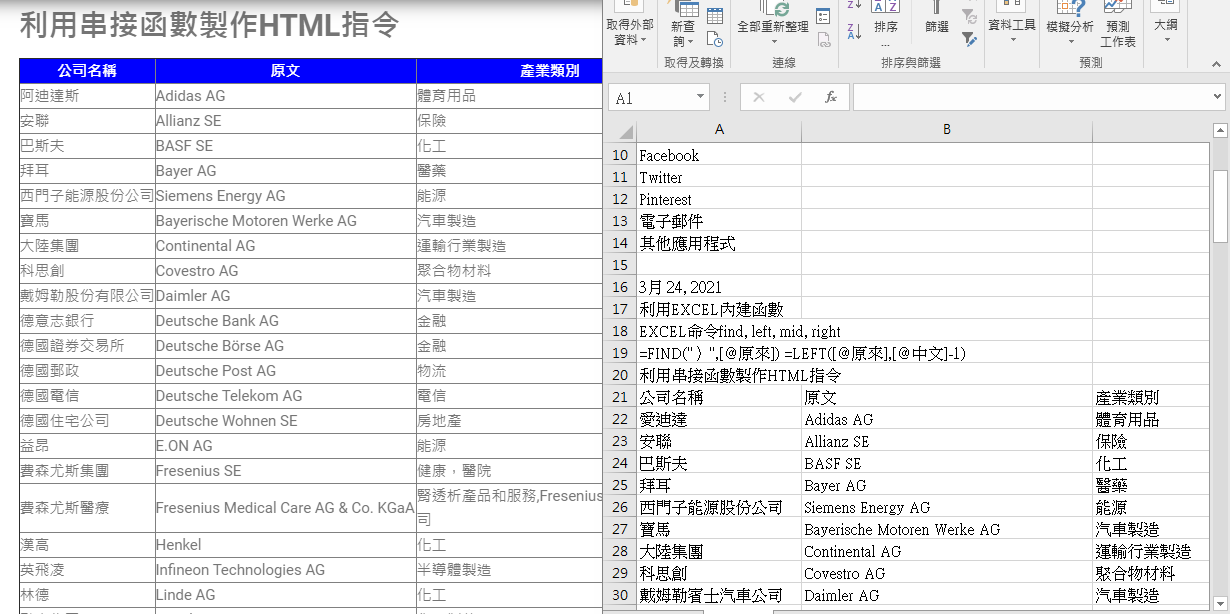
Task: Open the 模擬分析 what-if analysis dropdown
Action: (x=1070, y=24)
